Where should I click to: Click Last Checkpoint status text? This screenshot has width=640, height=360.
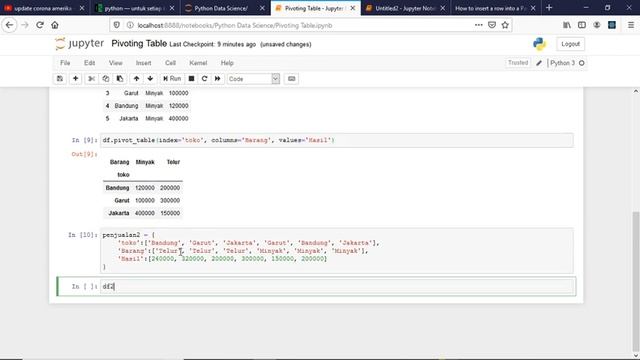(213, 44)
